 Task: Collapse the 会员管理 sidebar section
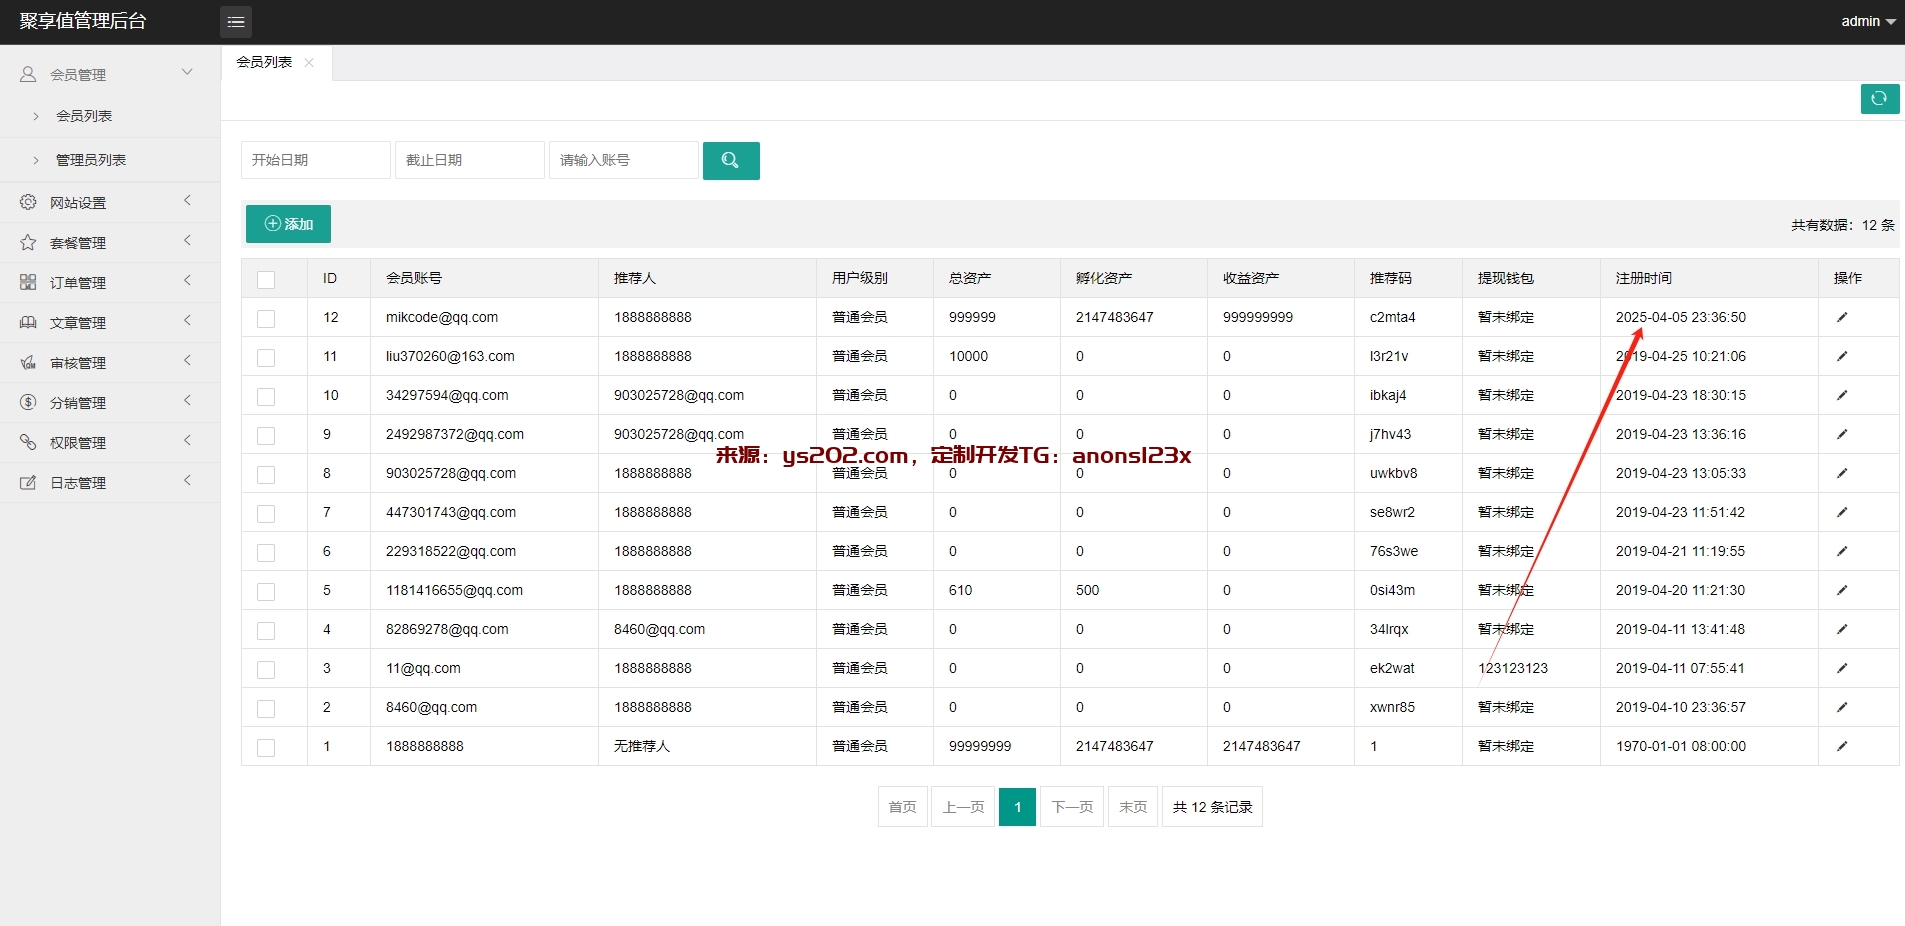(78, 75)
